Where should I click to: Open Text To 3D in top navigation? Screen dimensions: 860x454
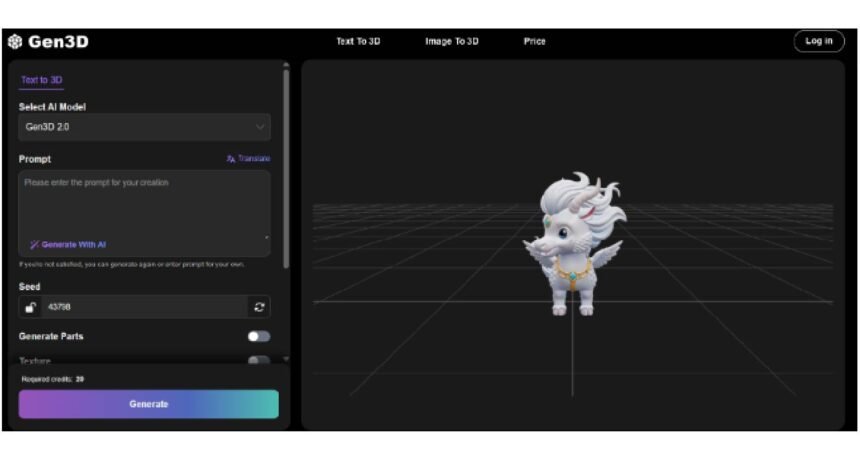click(x=358, y=41)
